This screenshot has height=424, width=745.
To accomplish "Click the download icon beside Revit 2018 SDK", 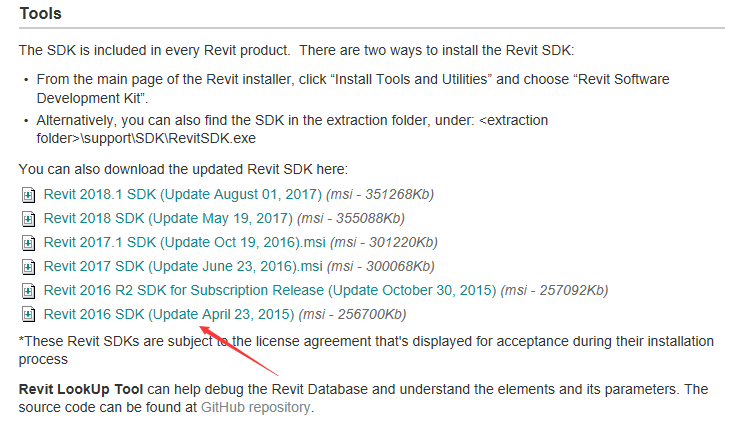I will tap(29, 219).
